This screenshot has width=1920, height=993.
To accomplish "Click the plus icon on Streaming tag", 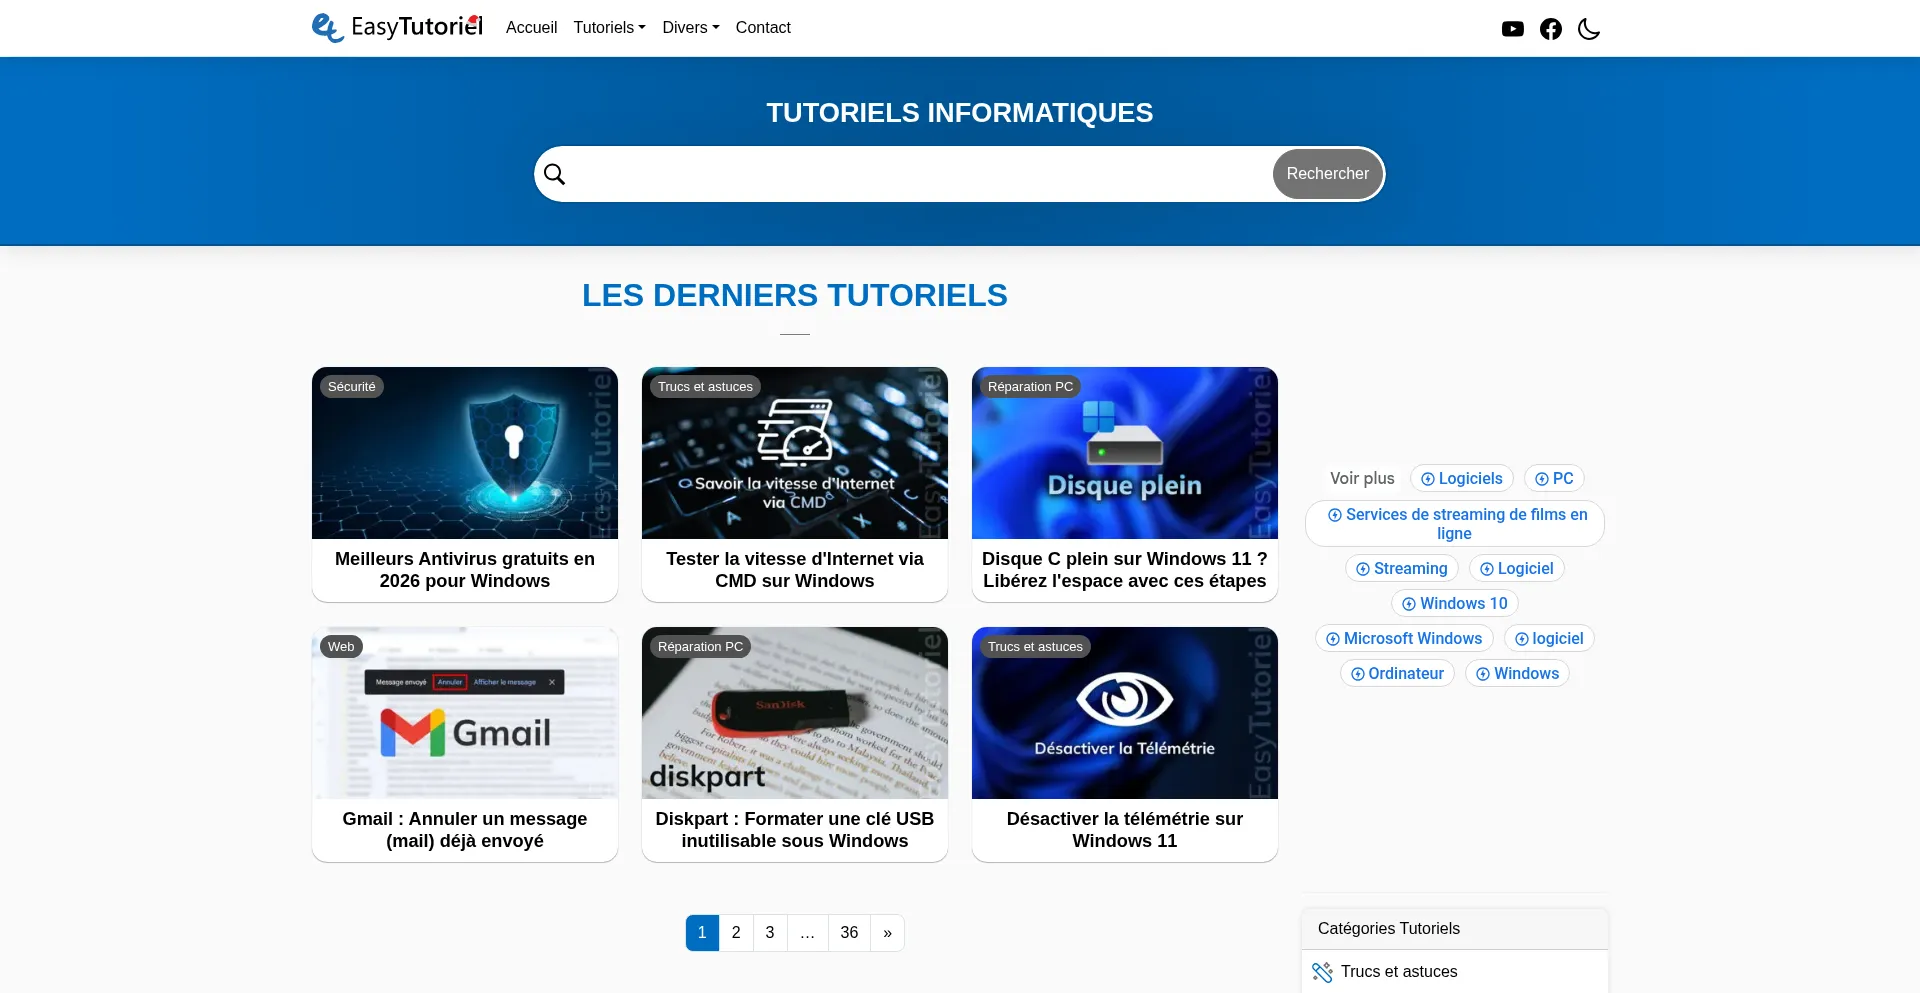I will tap(1365, 568).
